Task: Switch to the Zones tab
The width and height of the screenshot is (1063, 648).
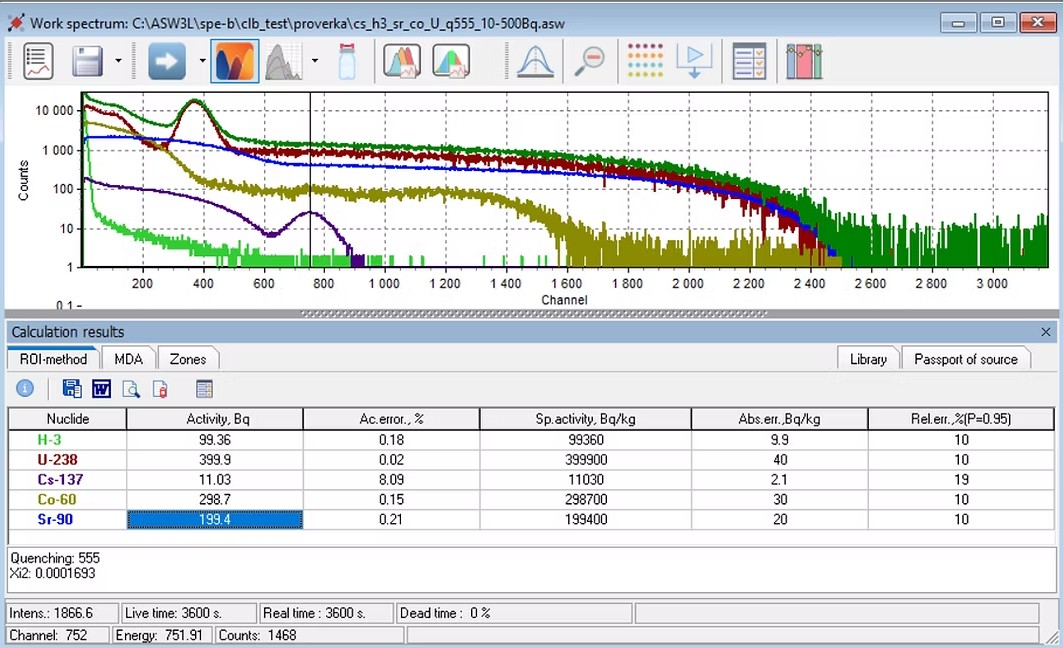Action: pyautogui.click(x=187, y=359)
